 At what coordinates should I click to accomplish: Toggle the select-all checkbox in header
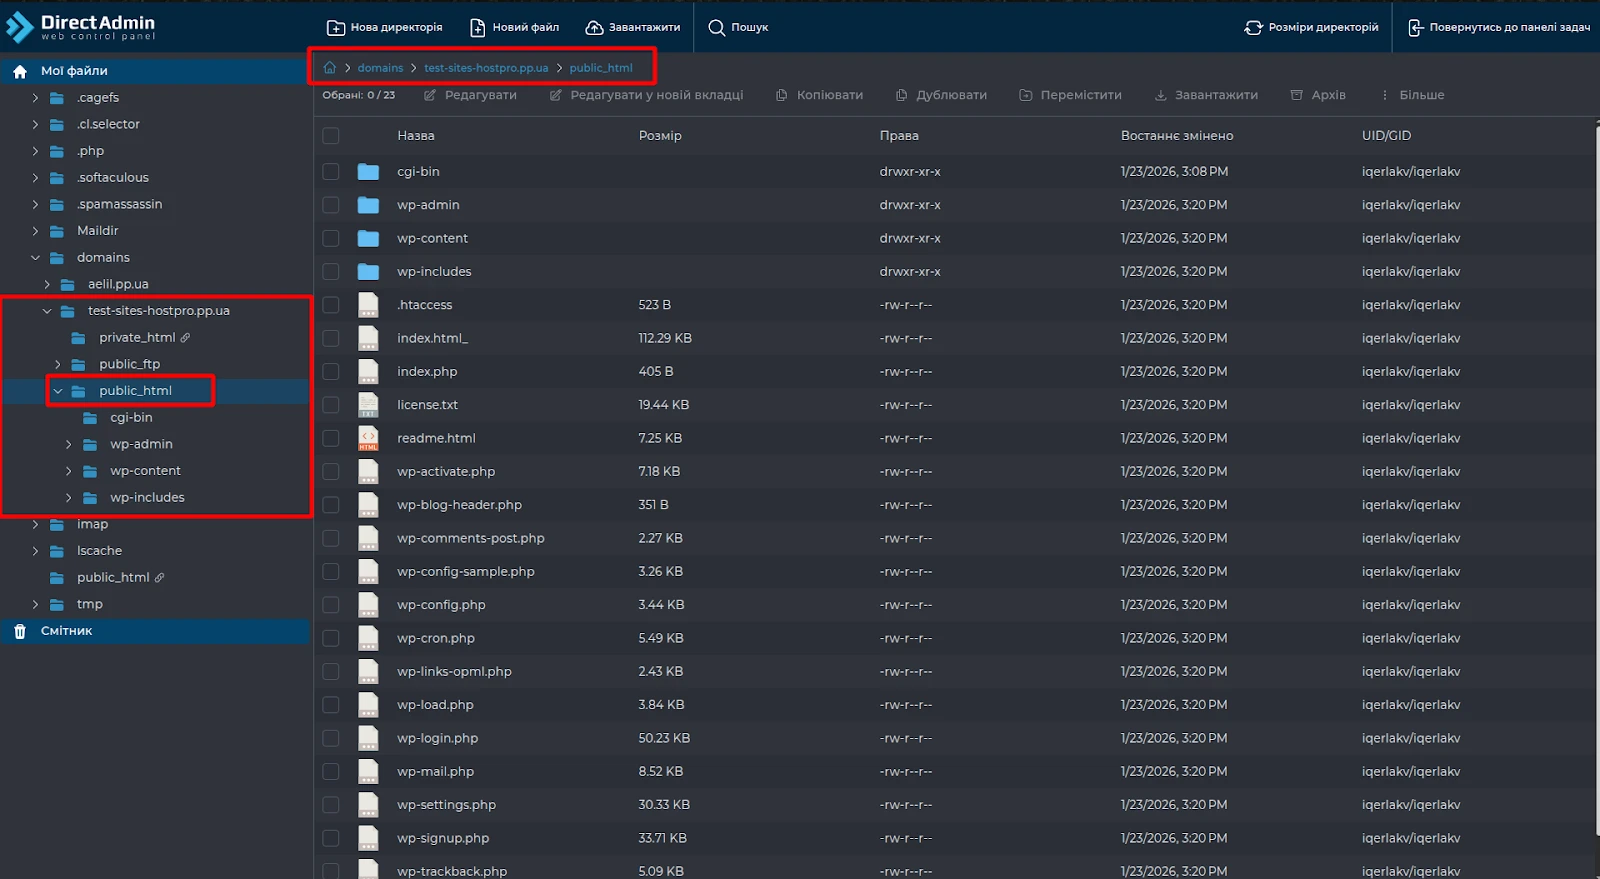pyautogui.click(x=331, y=136)
